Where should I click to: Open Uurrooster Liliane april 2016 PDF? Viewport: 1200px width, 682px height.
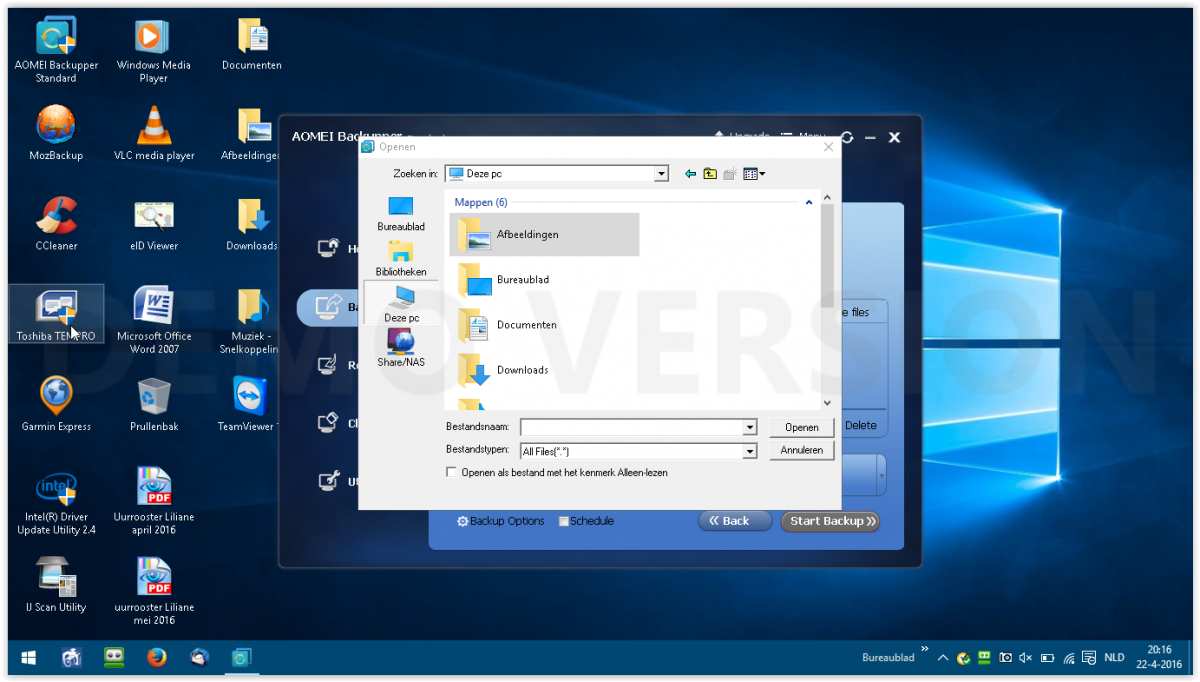tap(153, 501)
